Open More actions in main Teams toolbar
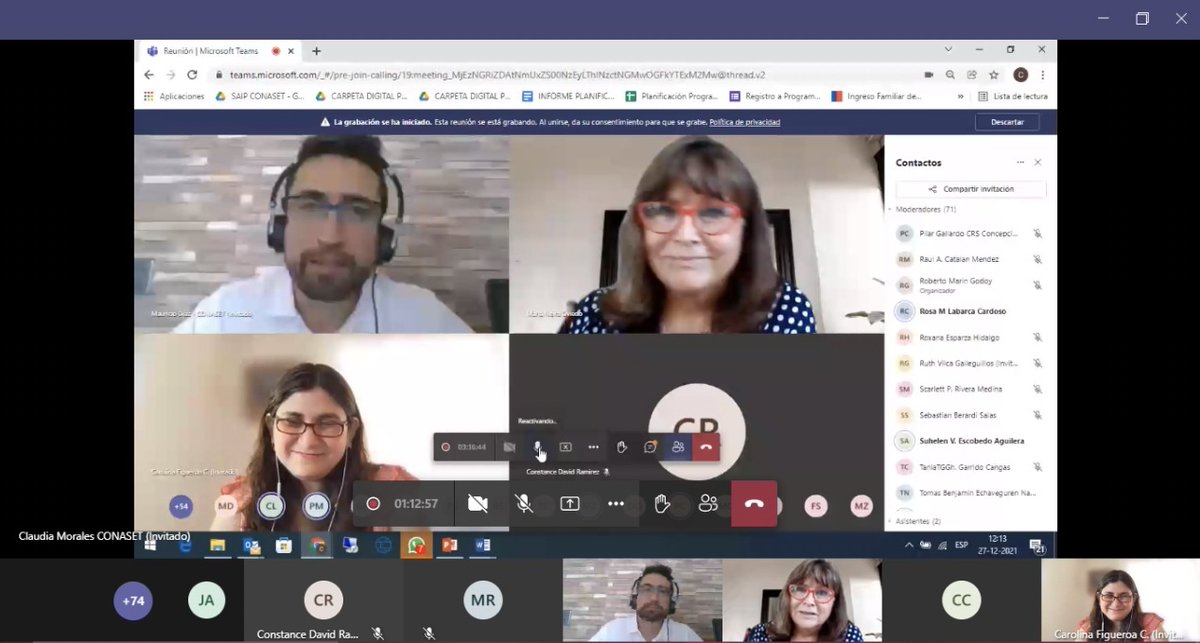This screenshot has height=643, width=1200. pos(616,504)
